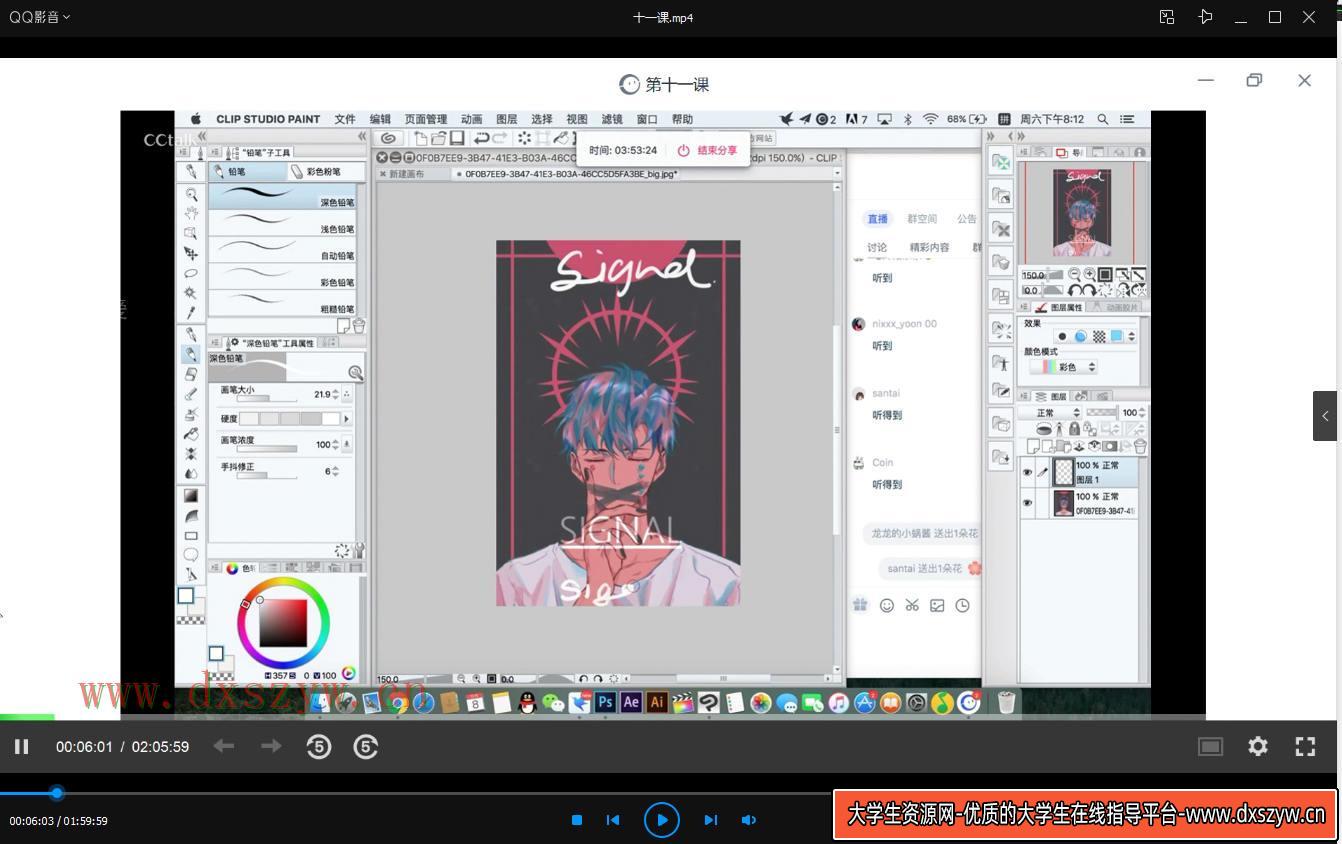
Task: Toggle visibility eye of 图层 1 layer
Action: [x=1027, y=472]
